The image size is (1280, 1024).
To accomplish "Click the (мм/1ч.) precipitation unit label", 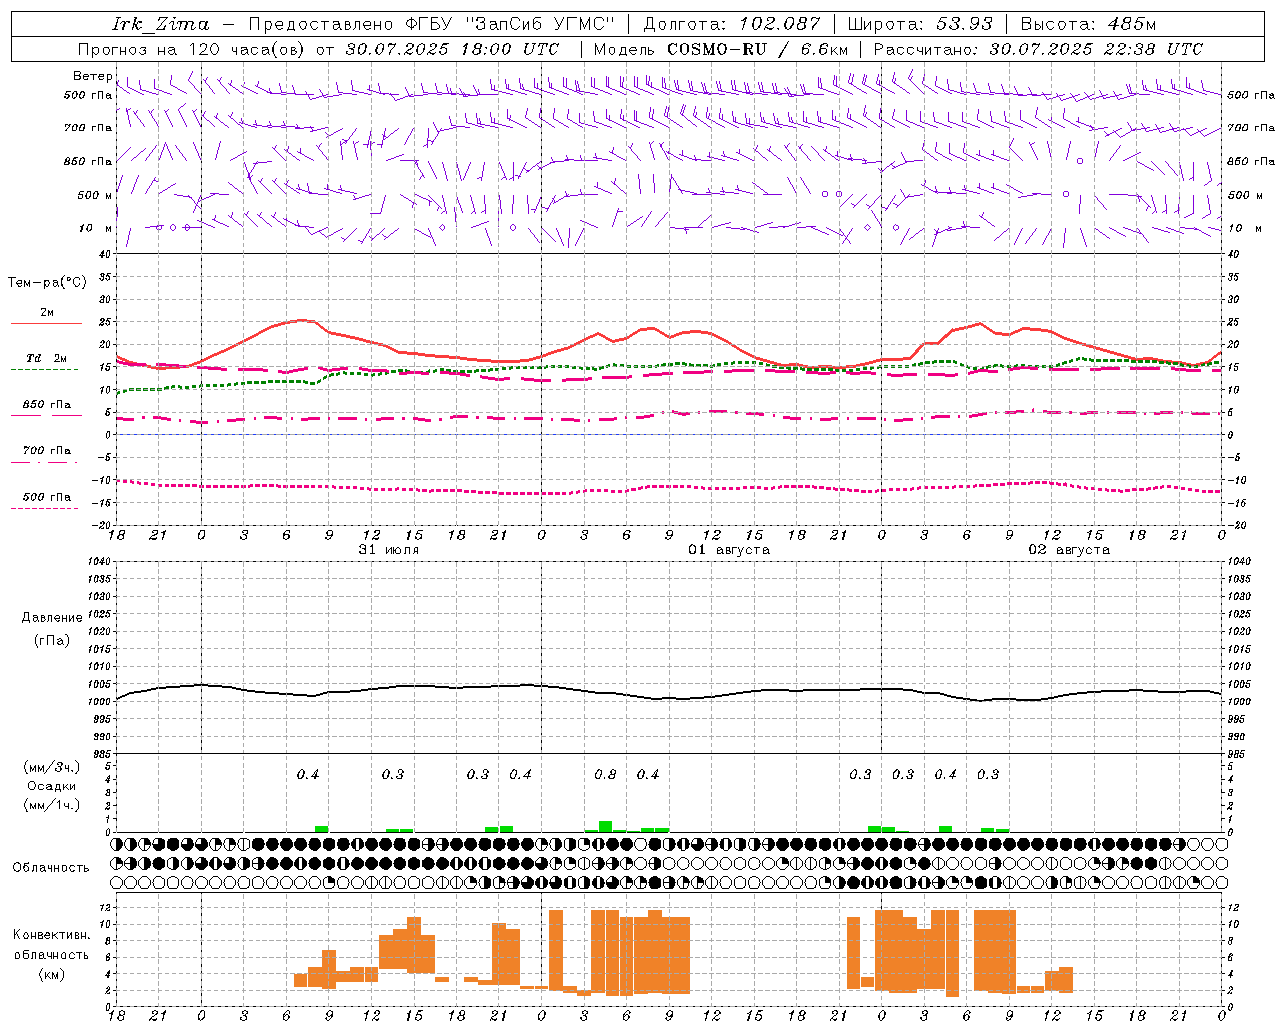I will (52, 805).
